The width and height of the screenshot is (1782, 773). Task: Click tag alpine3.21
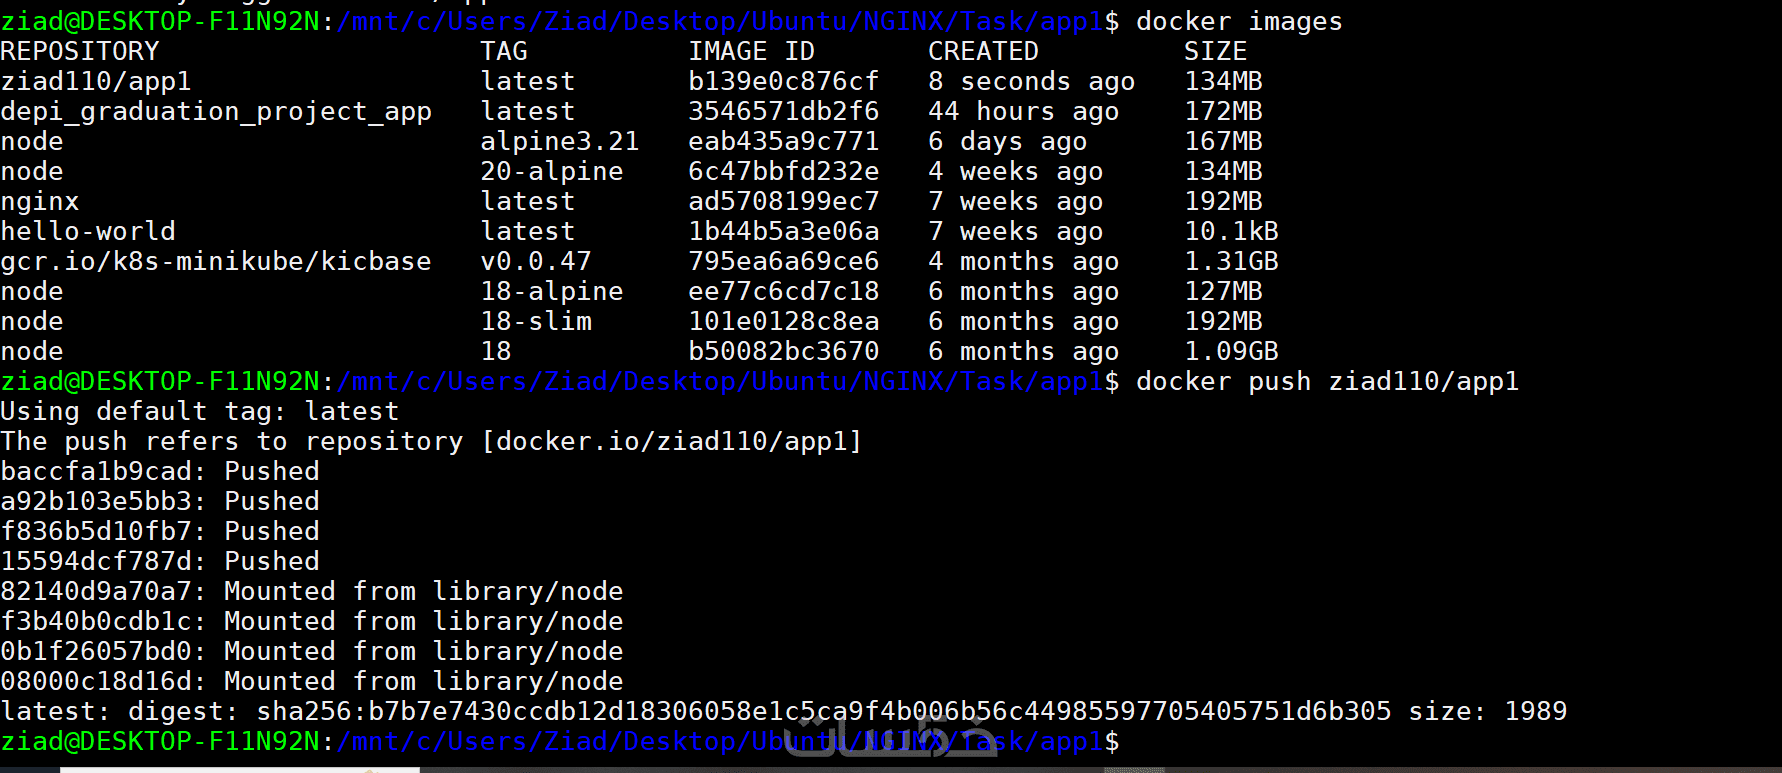560,141
